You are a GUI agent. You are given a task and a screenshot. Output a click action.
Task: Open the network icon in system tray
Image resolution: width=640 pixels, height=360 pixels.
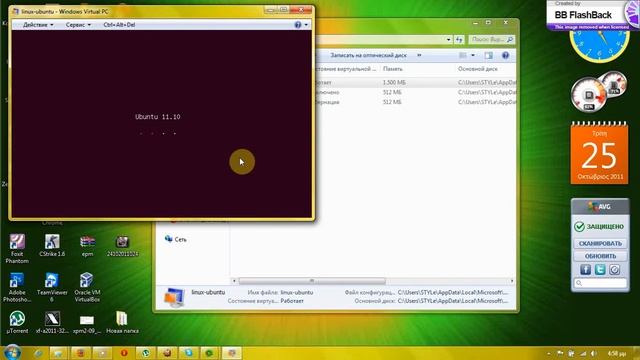[x=583, y=353]
